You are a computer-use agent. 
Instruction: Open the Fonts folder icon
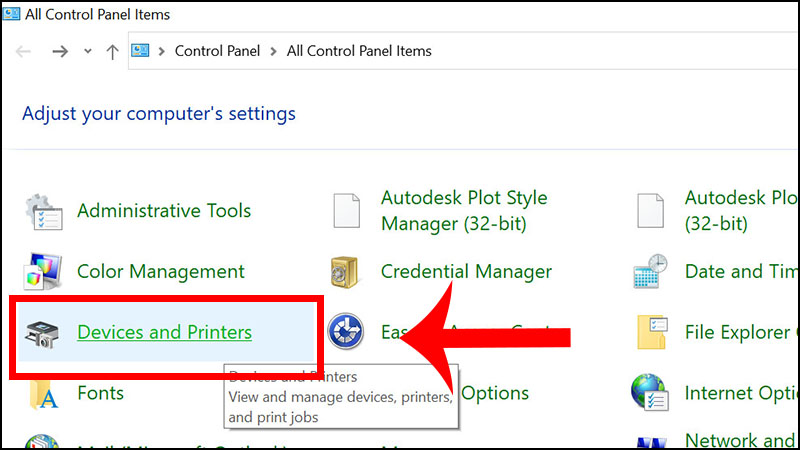[x=43, y=394]
